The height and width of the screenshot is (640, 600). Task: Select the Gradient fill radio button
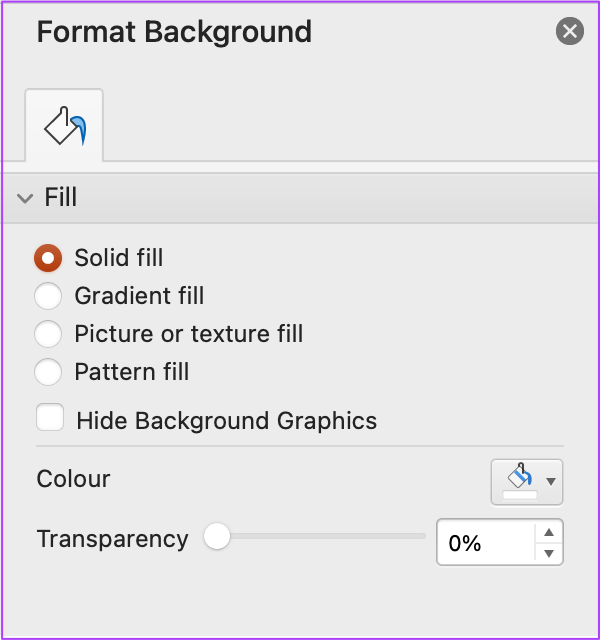tap(48, 296)
